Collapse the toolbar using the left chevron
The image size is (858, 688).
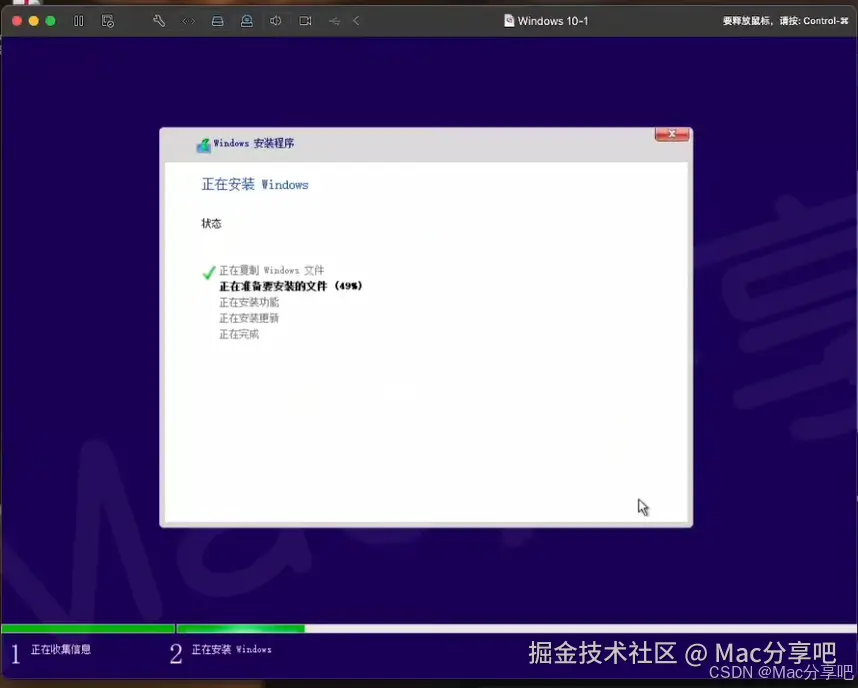click(x=356, y=20)
